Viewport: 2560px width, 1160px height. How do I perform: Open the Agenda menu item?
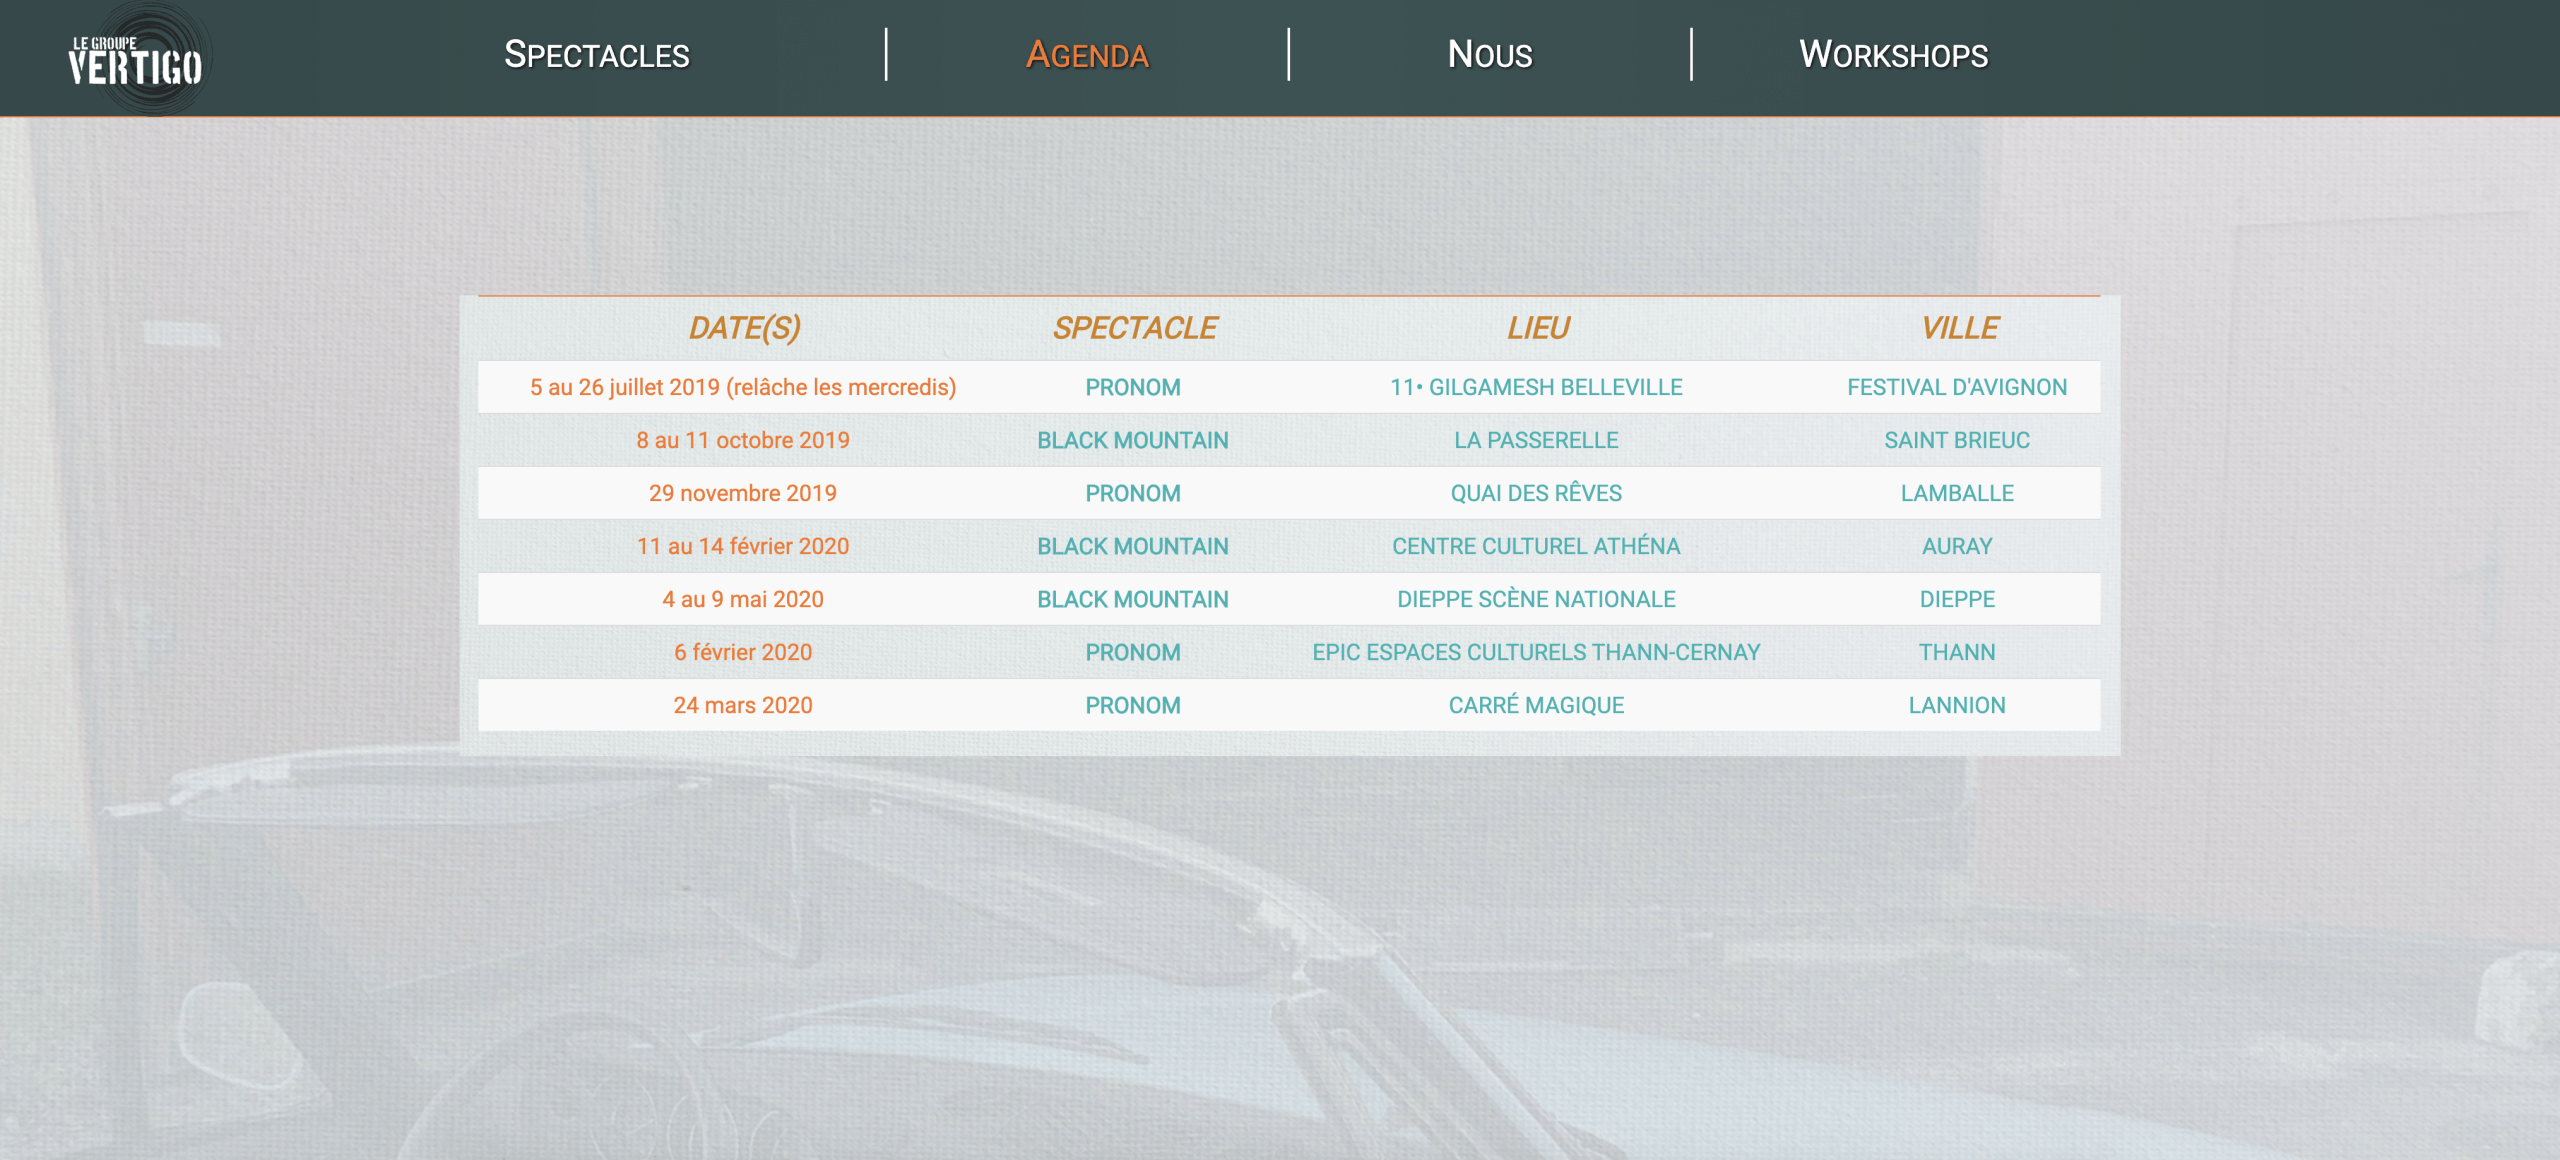pyautogui.click(x=1087, y=55)
